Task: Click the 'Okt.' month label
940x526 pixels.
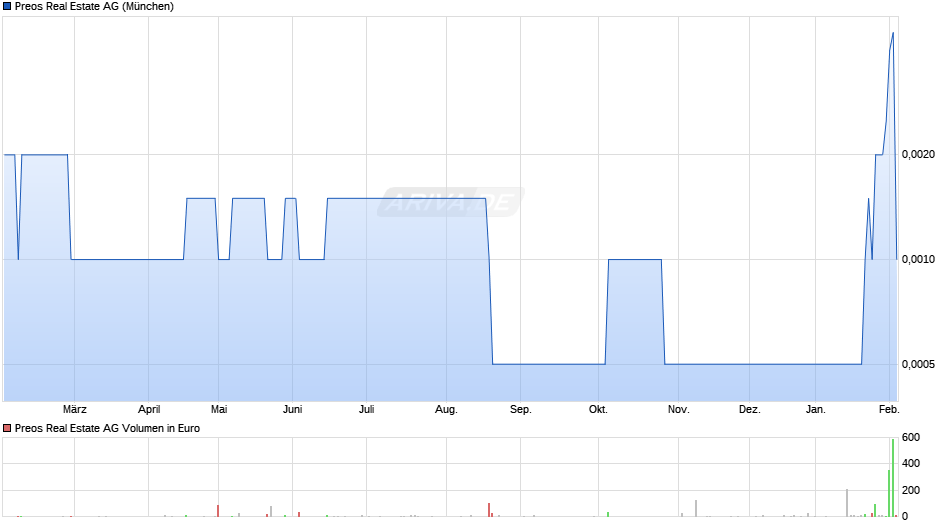Action: pyautogui.click(x=598, y=410)
